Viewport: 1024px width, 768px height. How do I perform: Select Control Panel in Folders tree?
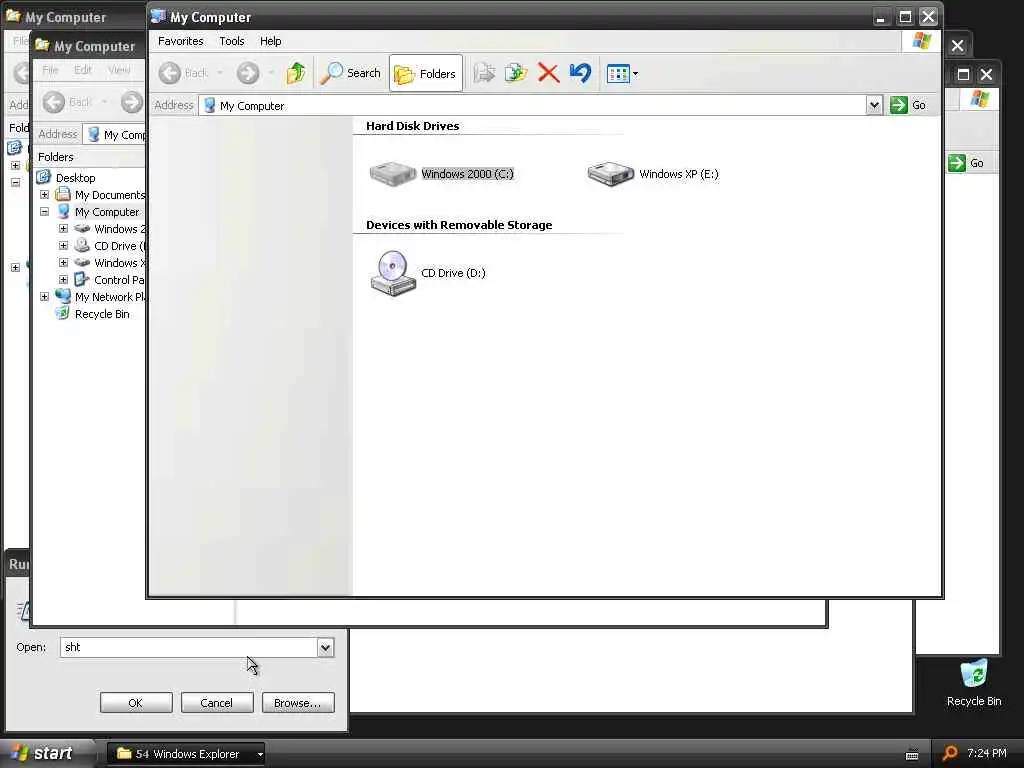tap(119, 280)
